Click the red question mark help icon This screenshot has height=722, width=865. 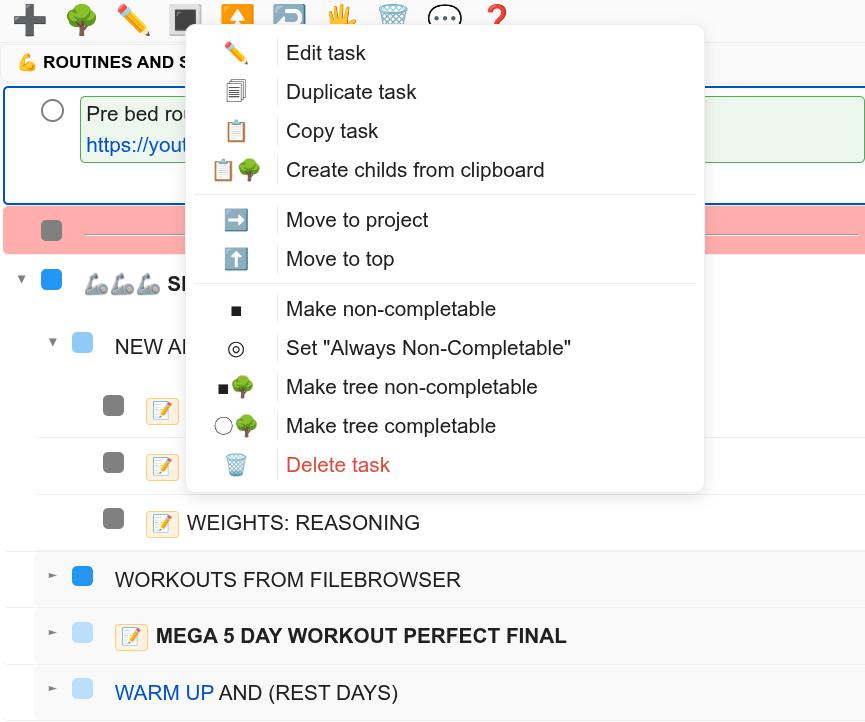tap(496, 15)
